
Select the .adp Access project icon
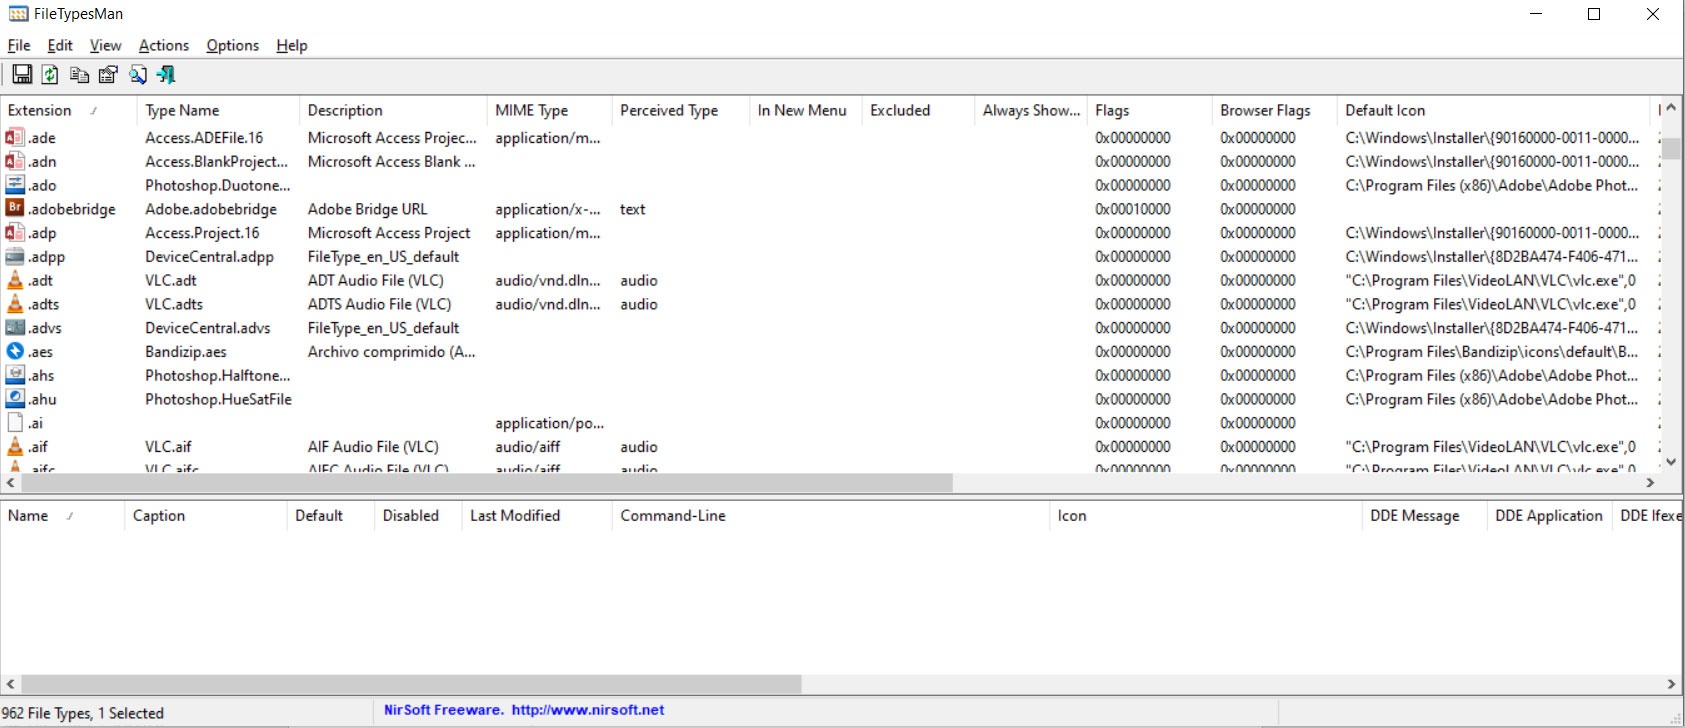15,232
